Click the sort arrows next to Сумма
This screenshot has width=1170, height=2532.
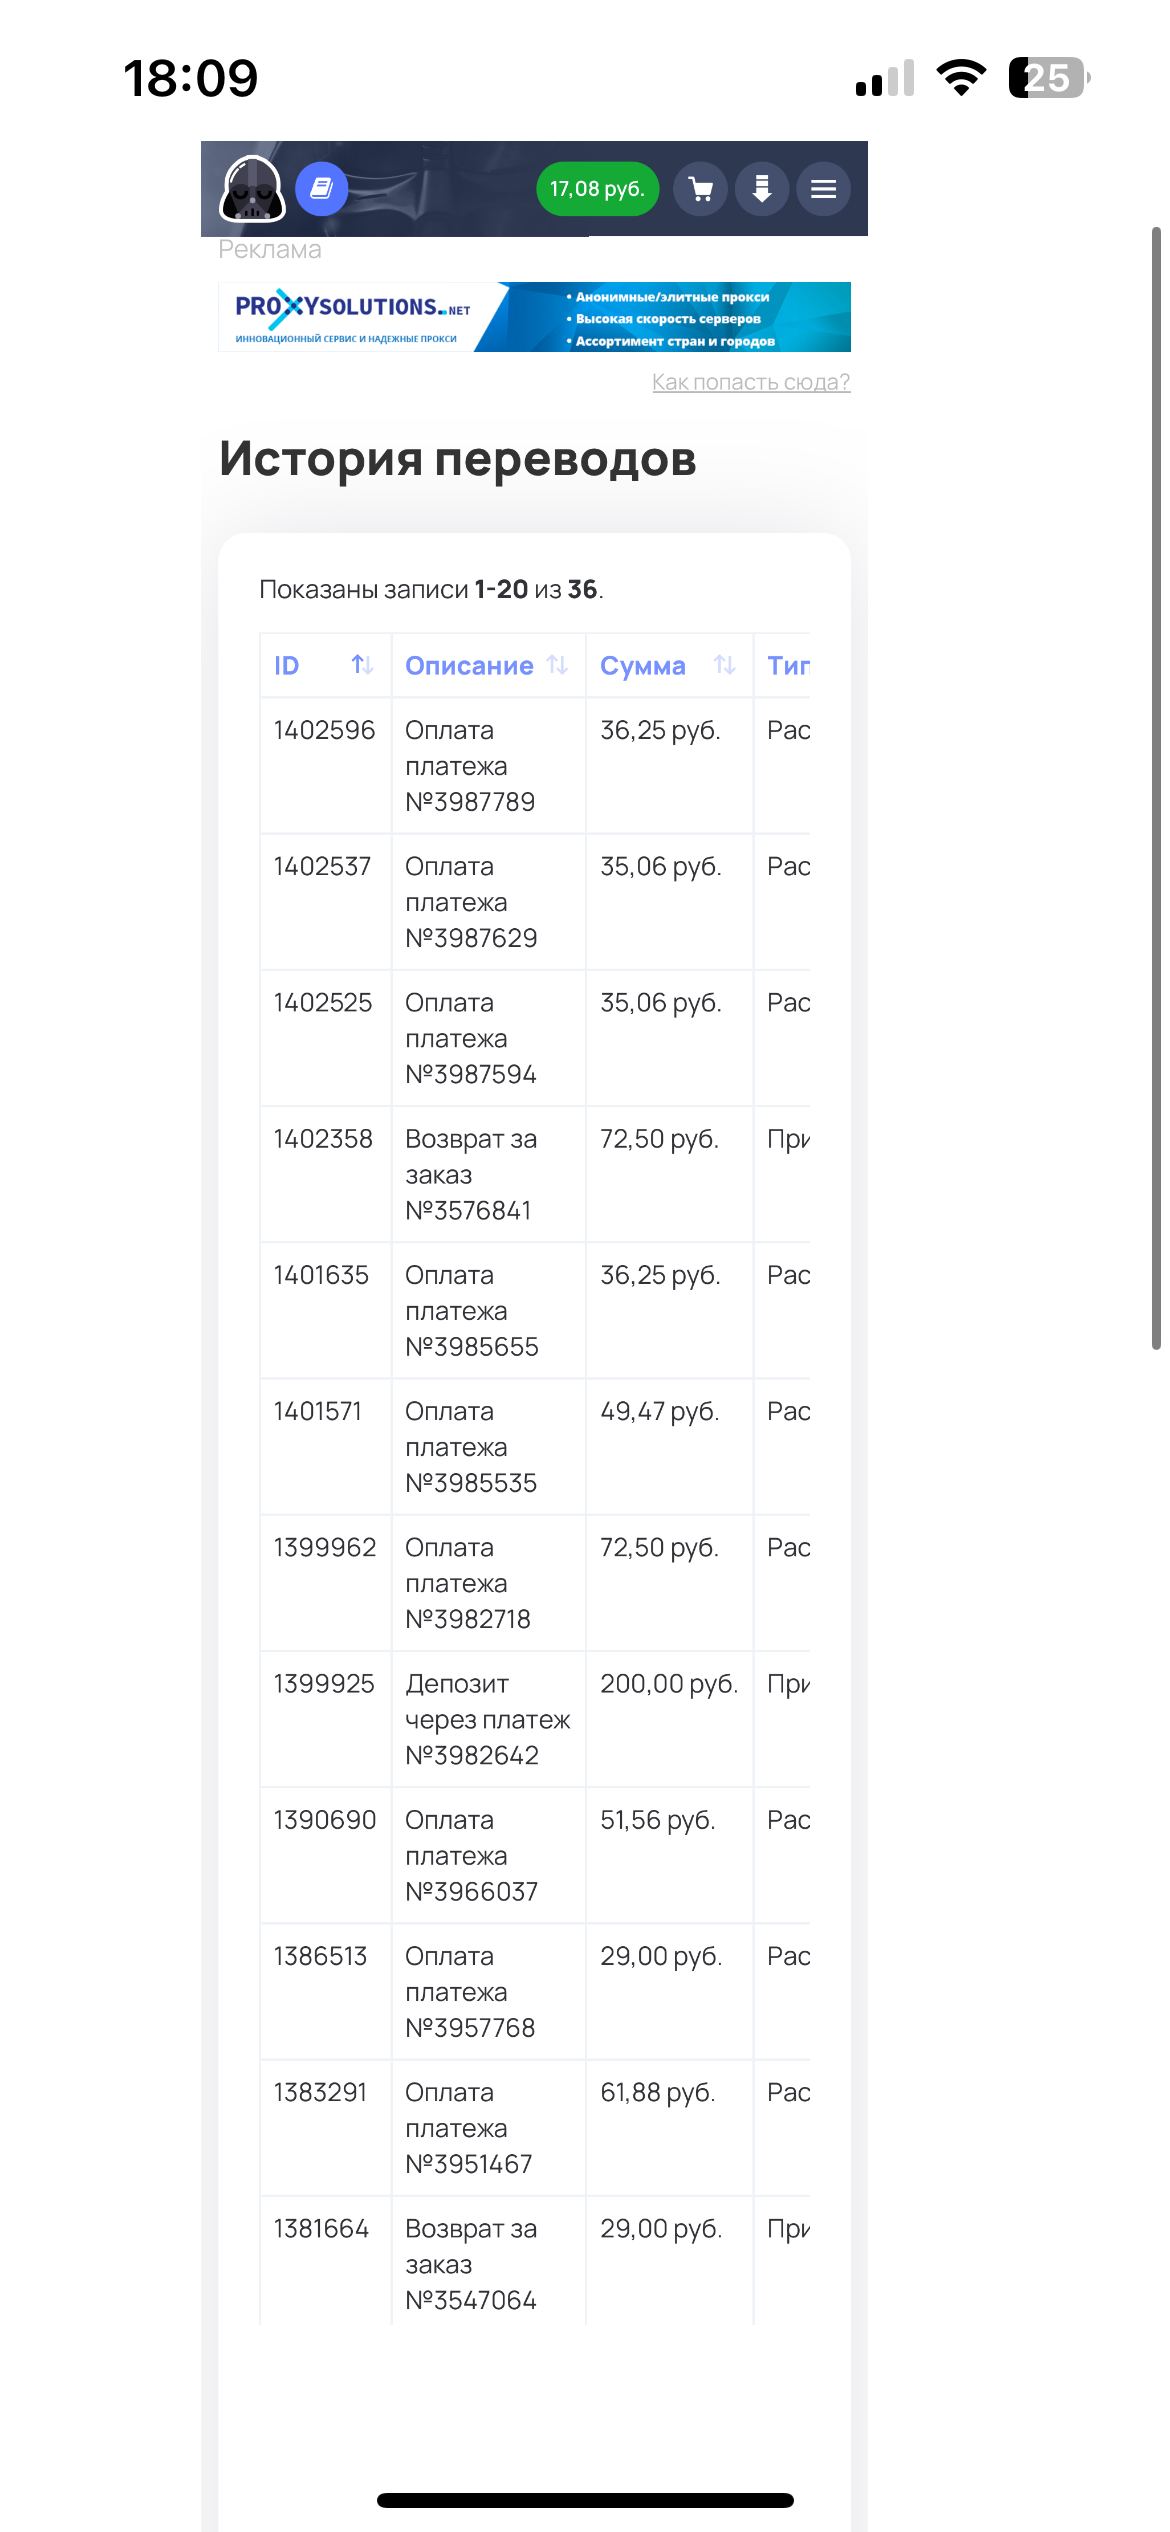click(725, 665)
